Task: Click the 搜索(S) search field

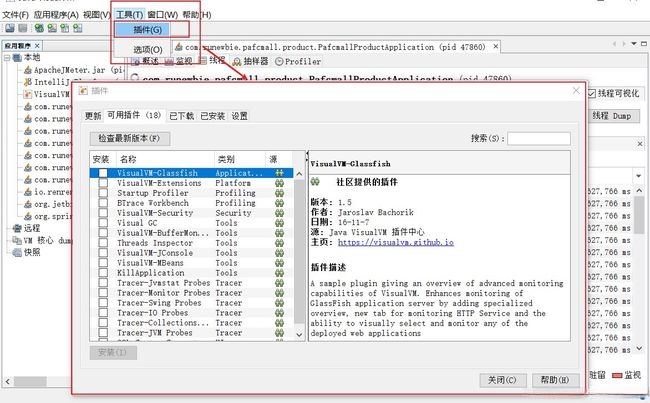Action: pos(538,138)
